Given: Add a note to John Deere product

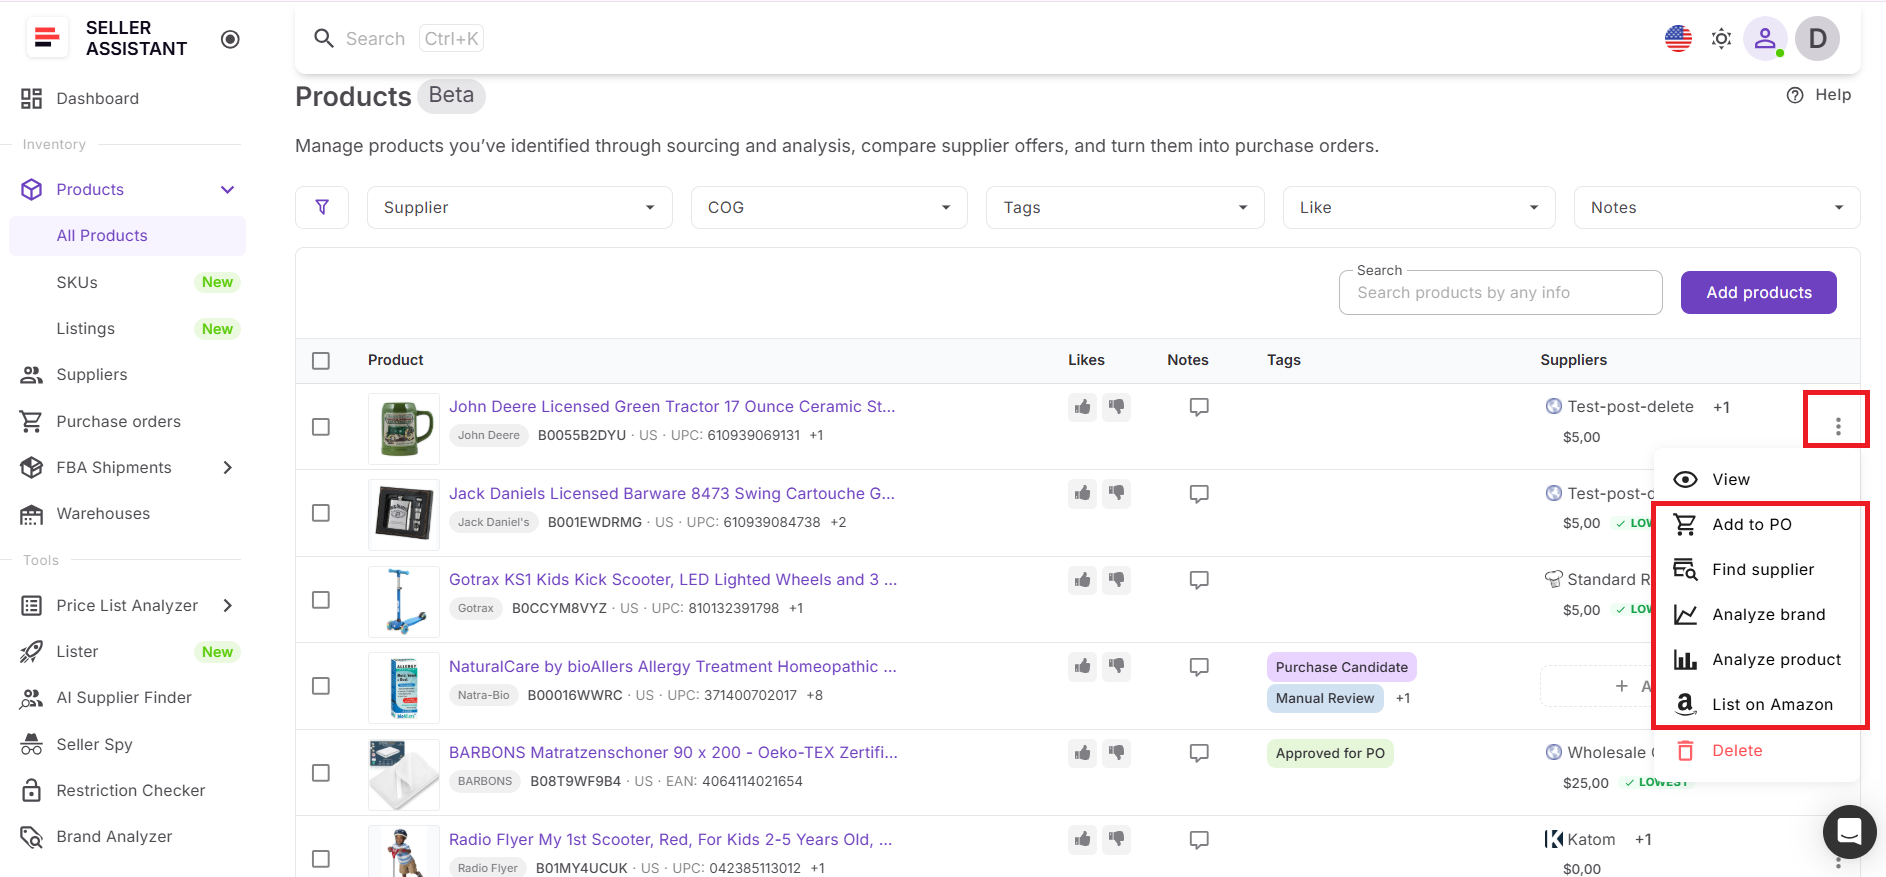Looking at the screenshot, I should pos(1199,407).
